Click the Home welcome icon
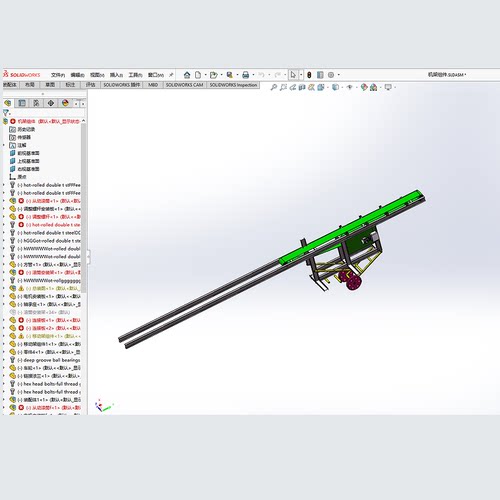 click(187, 75)
